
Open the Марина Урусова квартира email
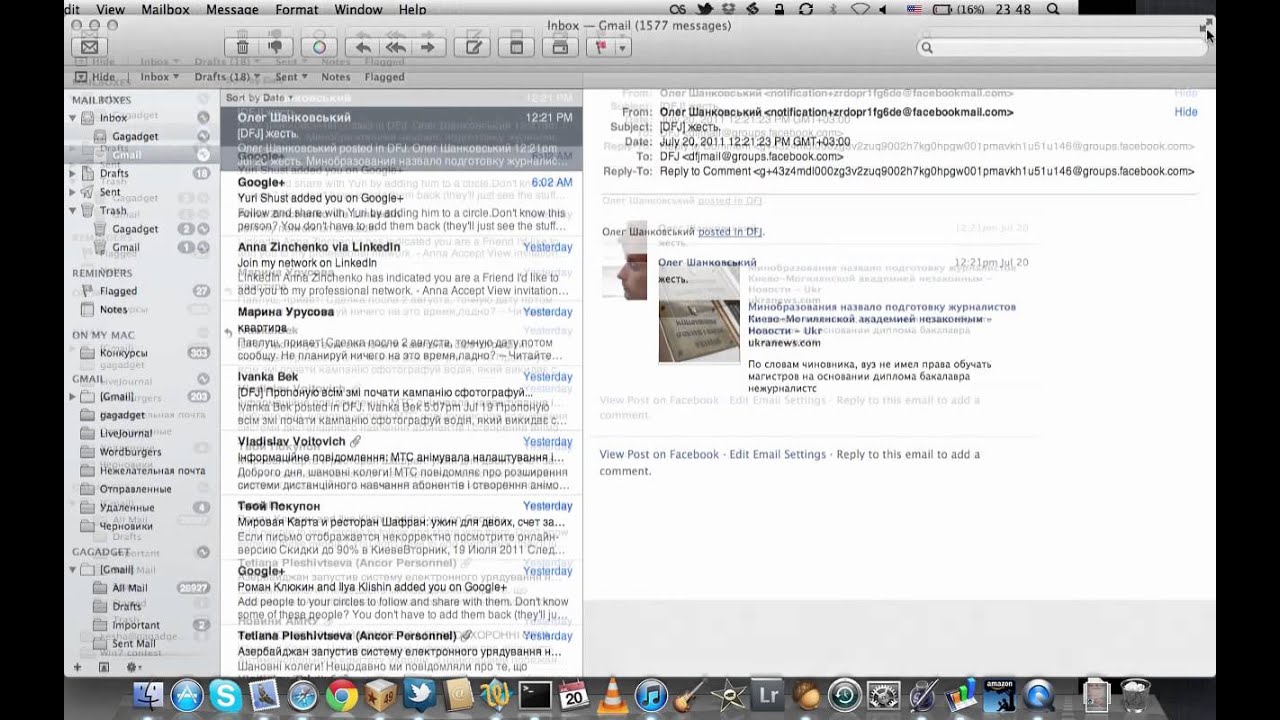[x=401, y=334]
